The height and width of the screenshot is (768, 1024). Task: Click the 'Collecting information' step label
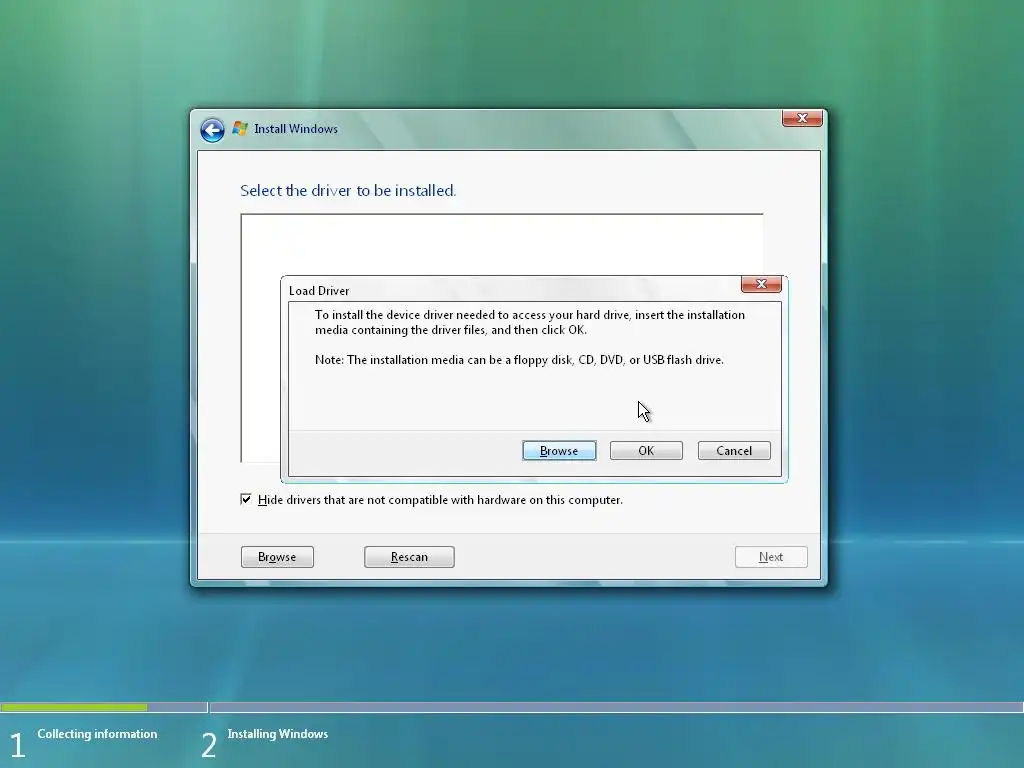tap(97, 734)
